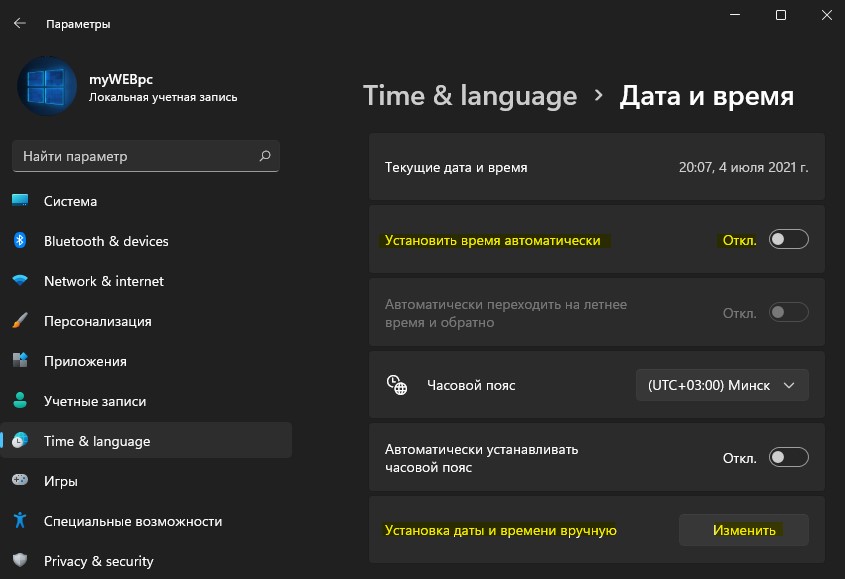Click the Bluetooth icon in sidebar
The width and height of the screenshot is (845, 579).
click(20, 240)
